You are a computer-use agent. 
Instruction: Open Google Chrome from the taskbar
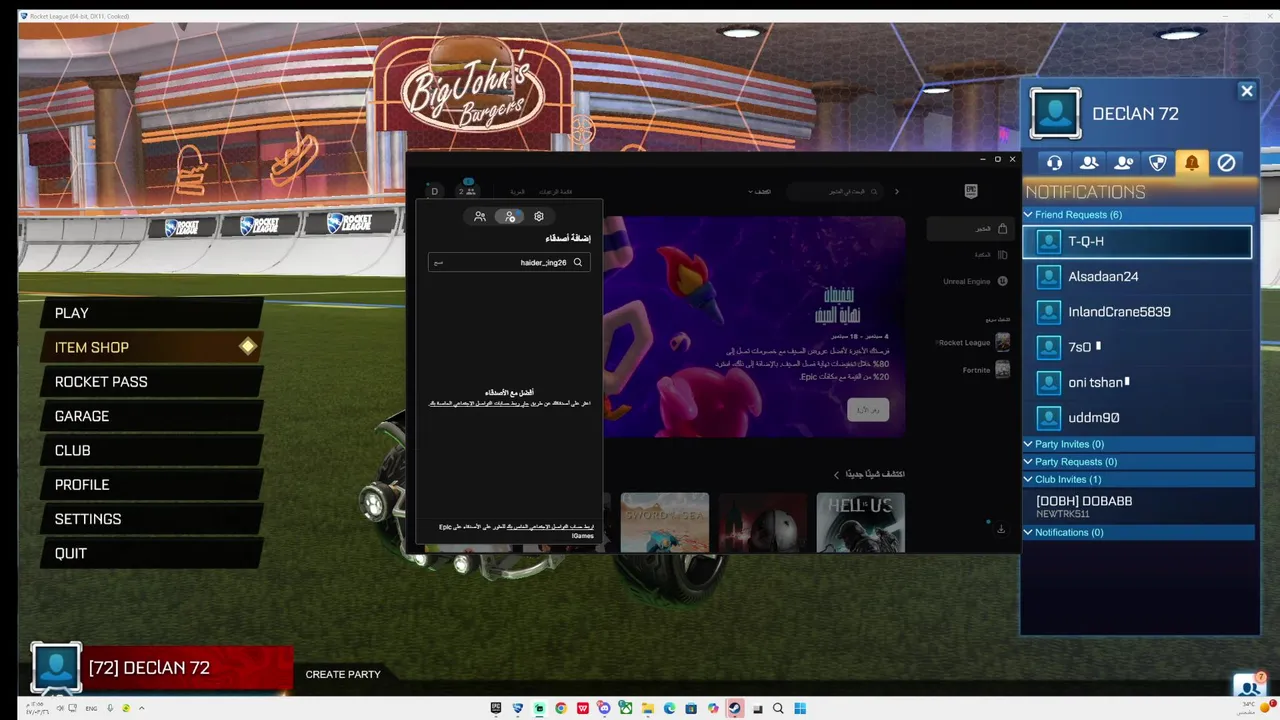(561, 708)
